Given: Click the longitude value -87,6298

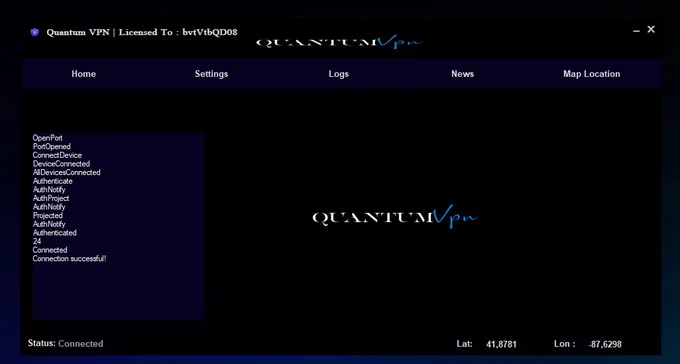Looking at the screenshot, I should pos(605,344).
